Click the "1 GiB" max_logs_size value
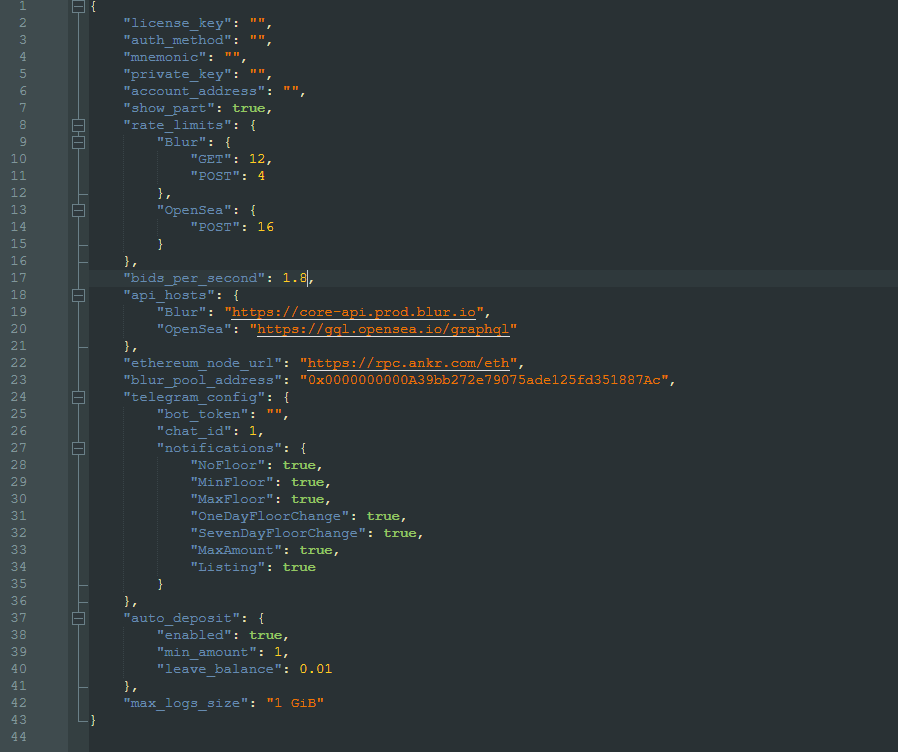 pos(294,703)
